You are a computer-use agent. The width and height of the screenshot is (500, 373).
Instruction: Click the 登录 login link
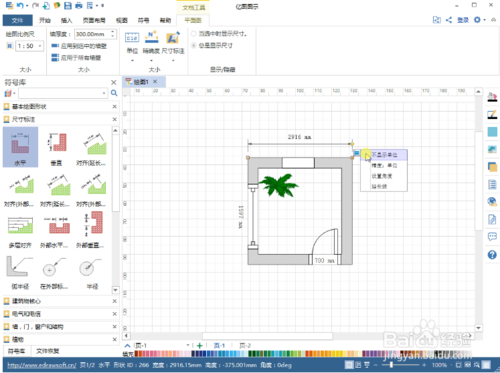pos(463,20)
